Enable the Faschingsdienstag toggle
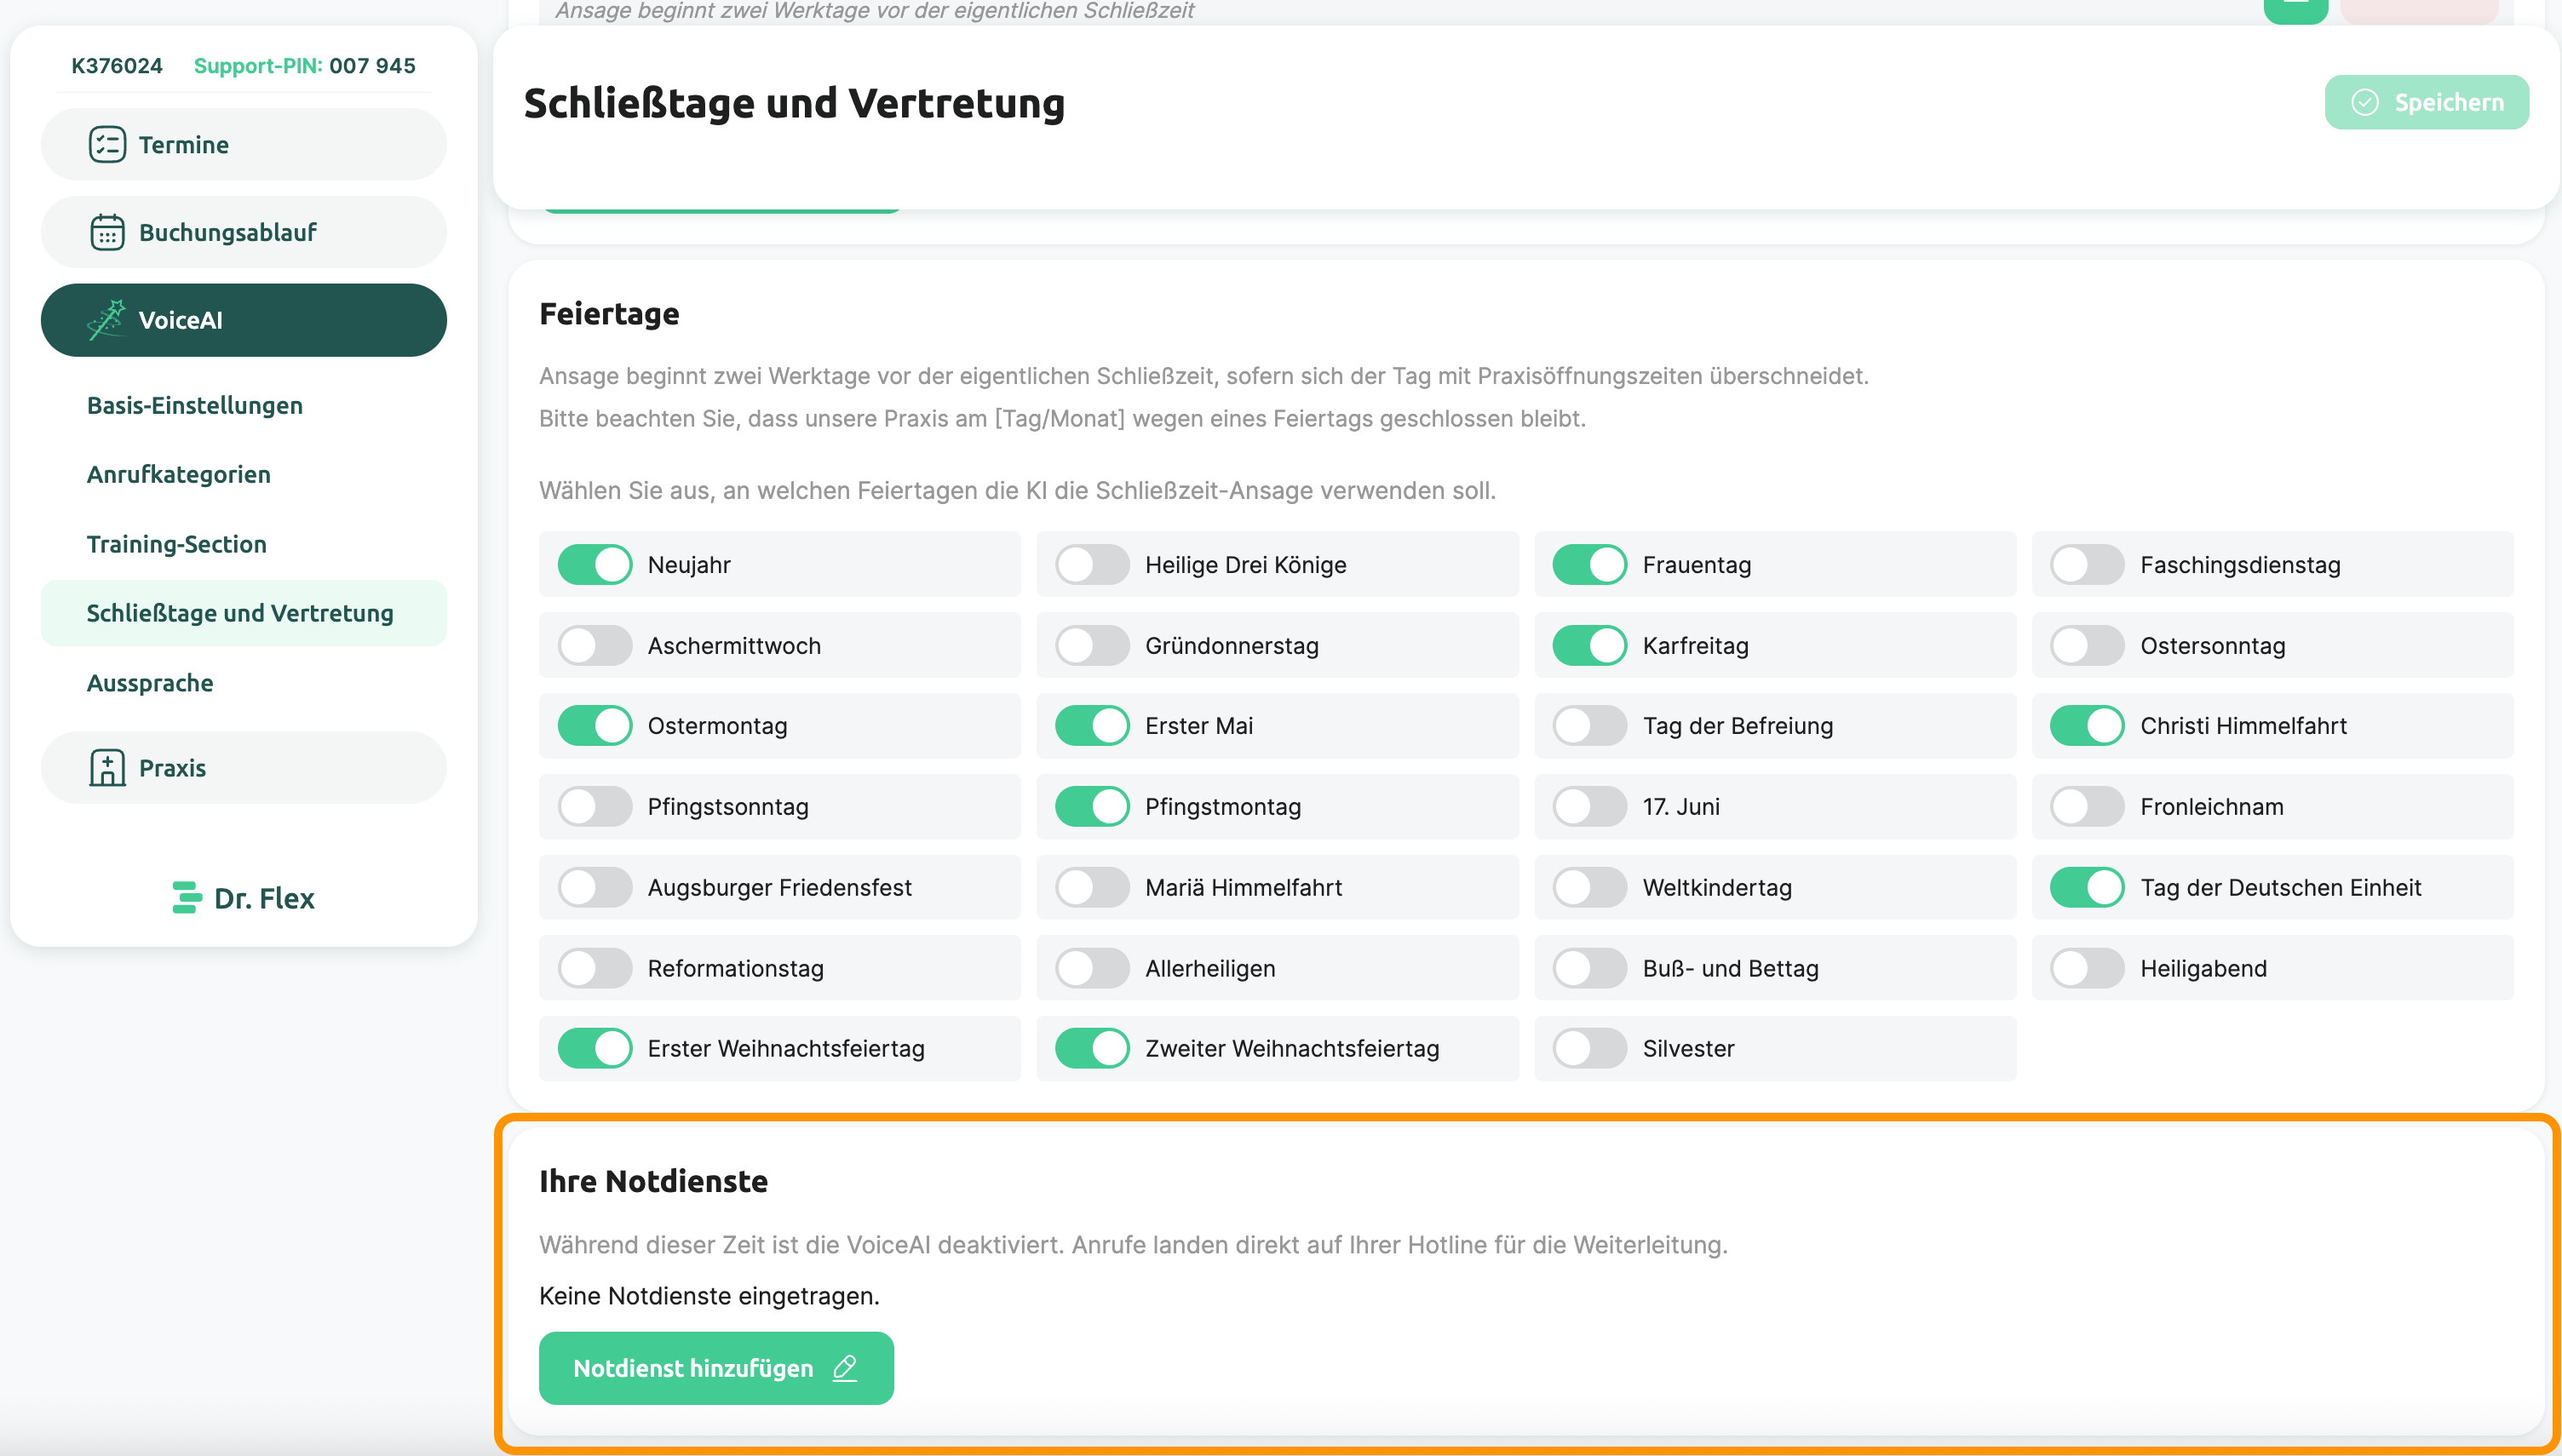The width and height of the screenshot is (2562, 1456). (2087, 564)
